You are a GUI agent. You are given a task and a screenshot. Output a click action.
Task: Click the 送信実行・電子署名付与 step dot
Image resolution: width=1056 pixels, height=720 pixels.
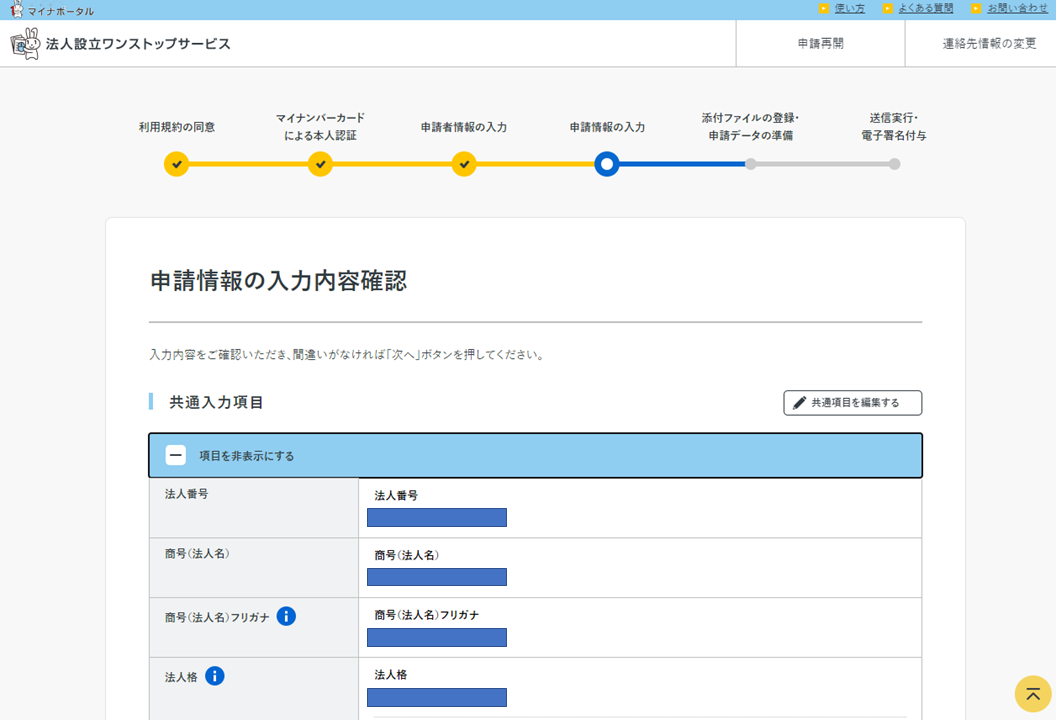pyautogui.click(x=894, y=164)
